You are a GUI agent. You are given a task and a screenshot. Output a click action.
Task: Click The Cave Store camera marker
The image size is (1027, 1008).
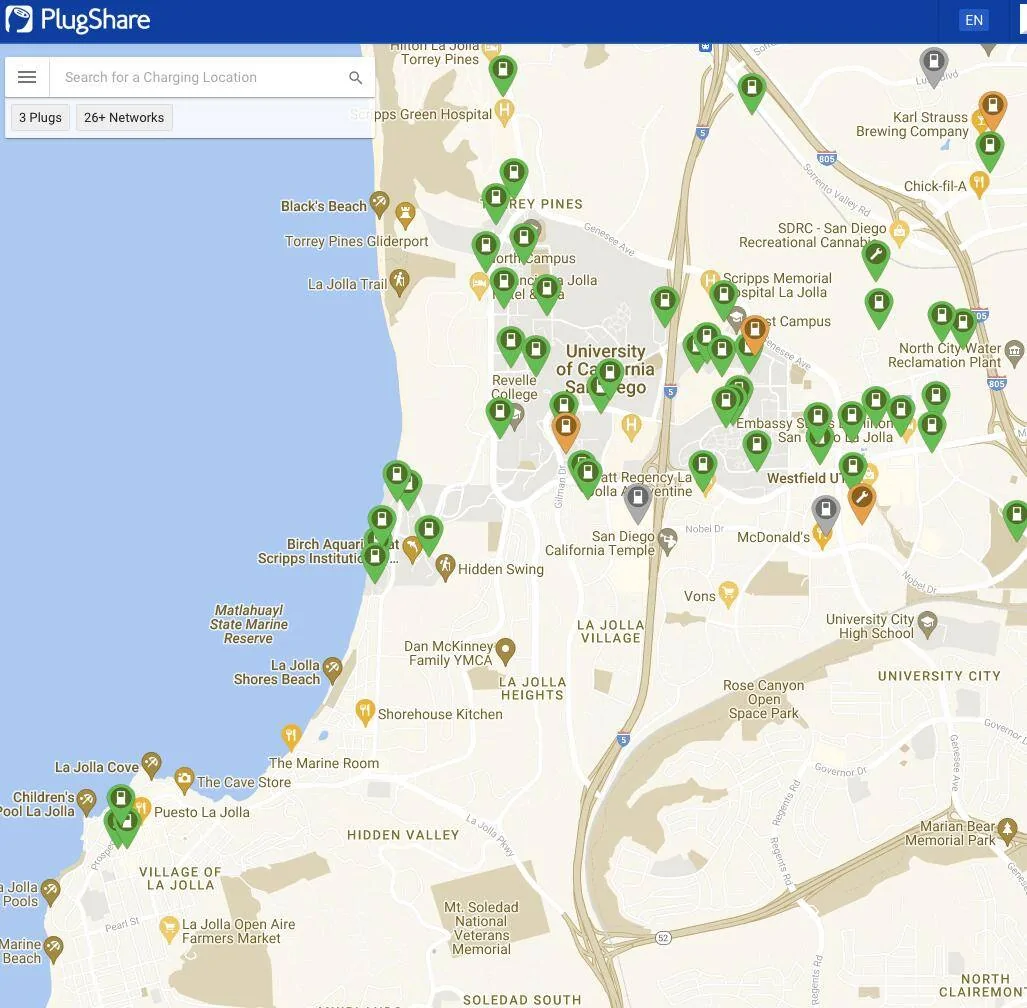184,779
